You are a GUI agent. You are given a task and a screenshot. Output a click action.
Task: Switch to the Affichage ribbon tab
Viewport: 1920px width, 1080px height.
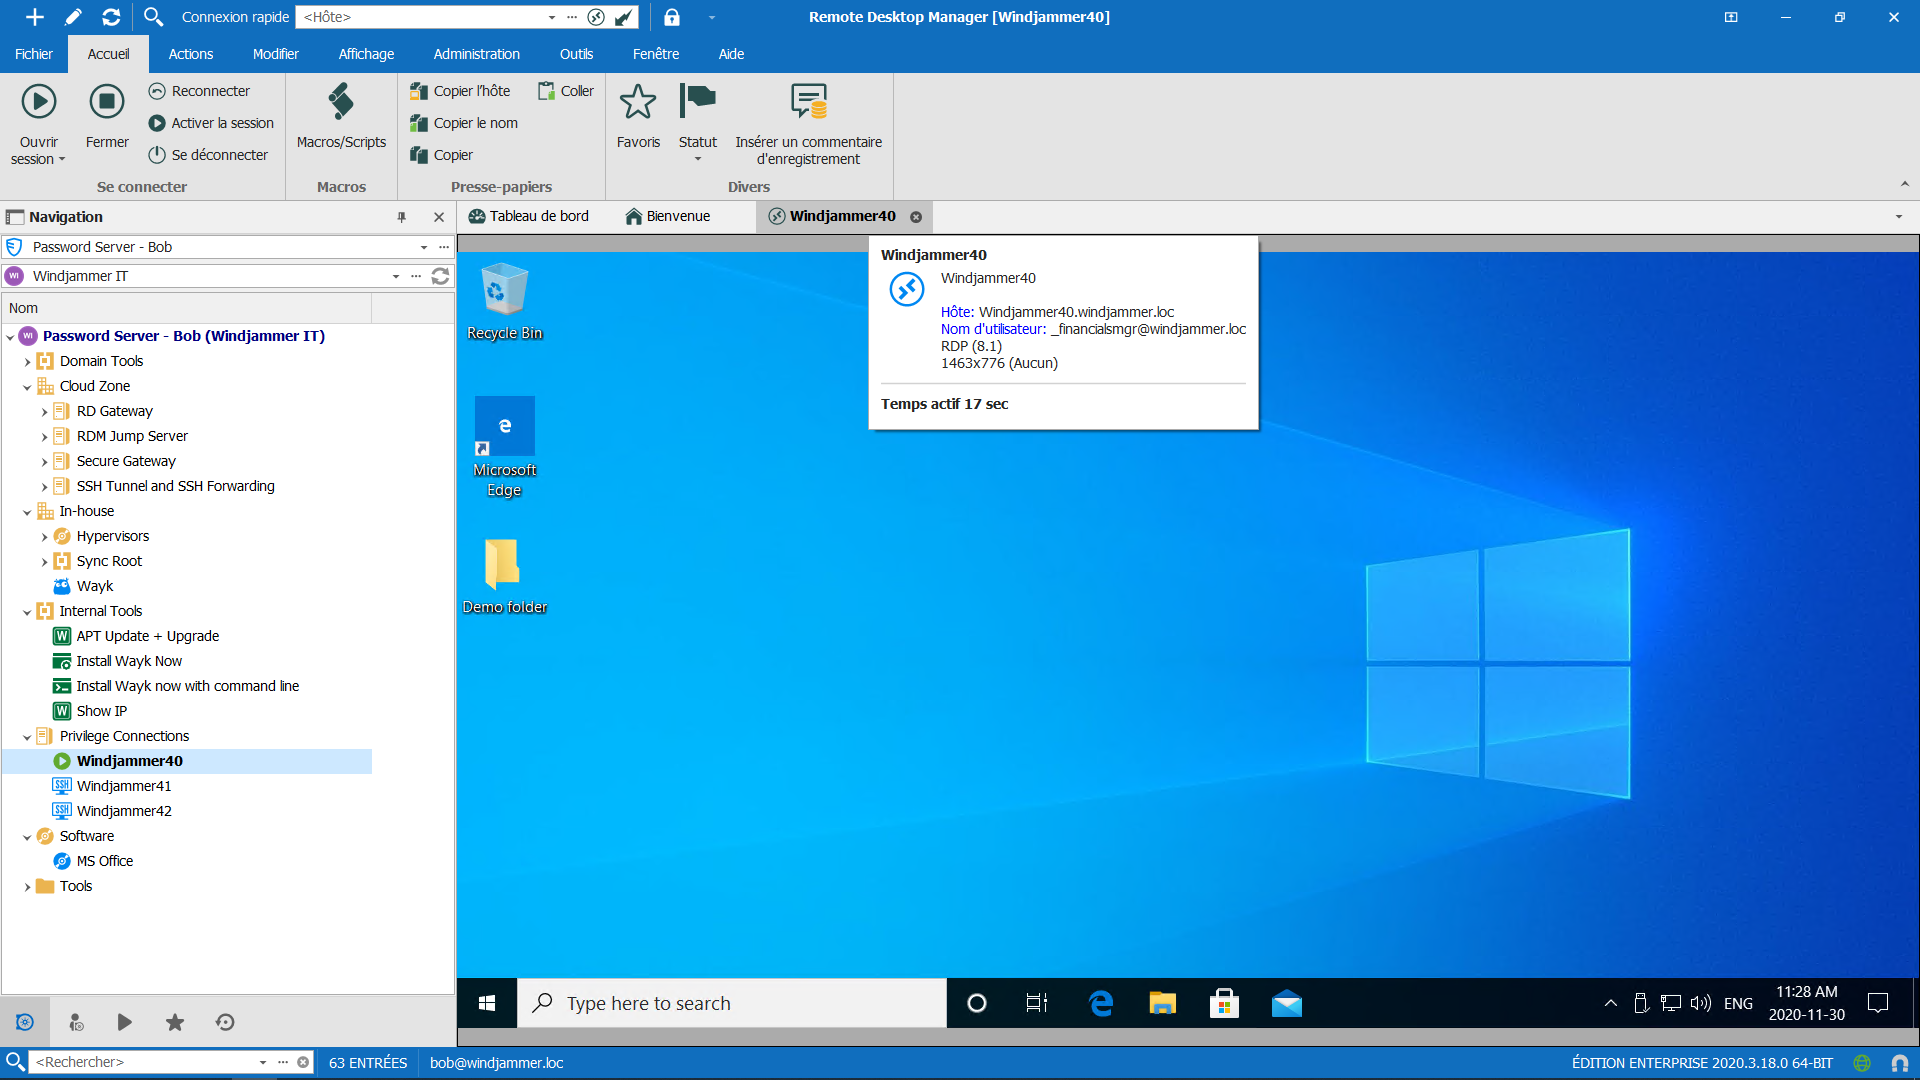[x=366, y=54]
